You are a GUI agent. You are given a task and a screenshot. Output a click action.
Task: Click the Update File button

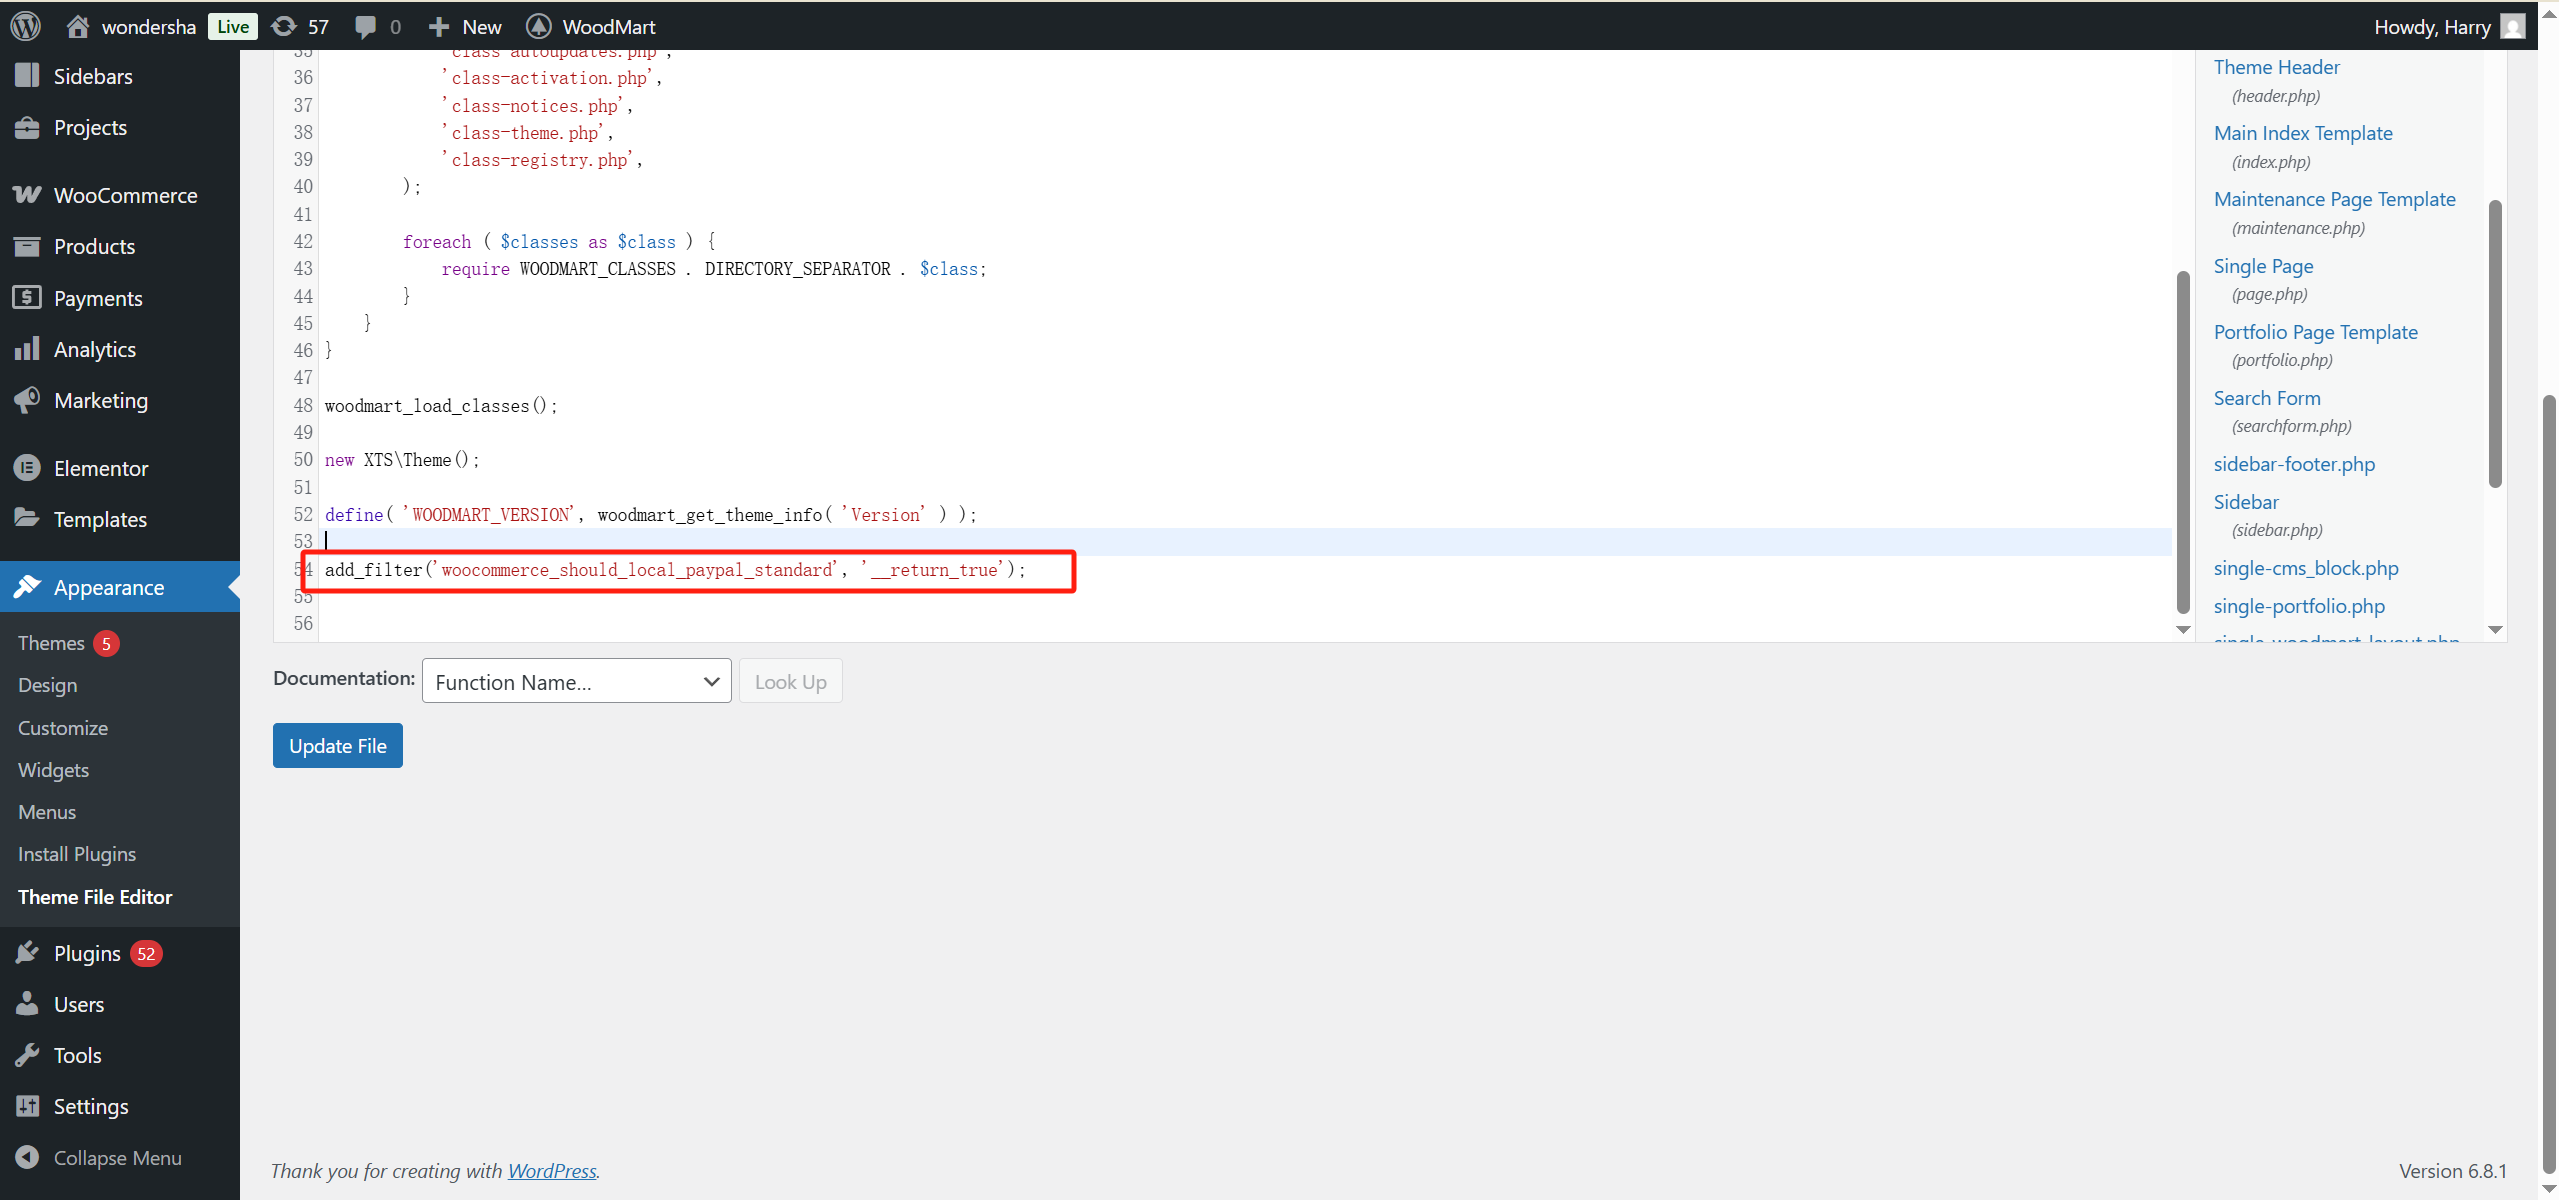click(337, 745)
